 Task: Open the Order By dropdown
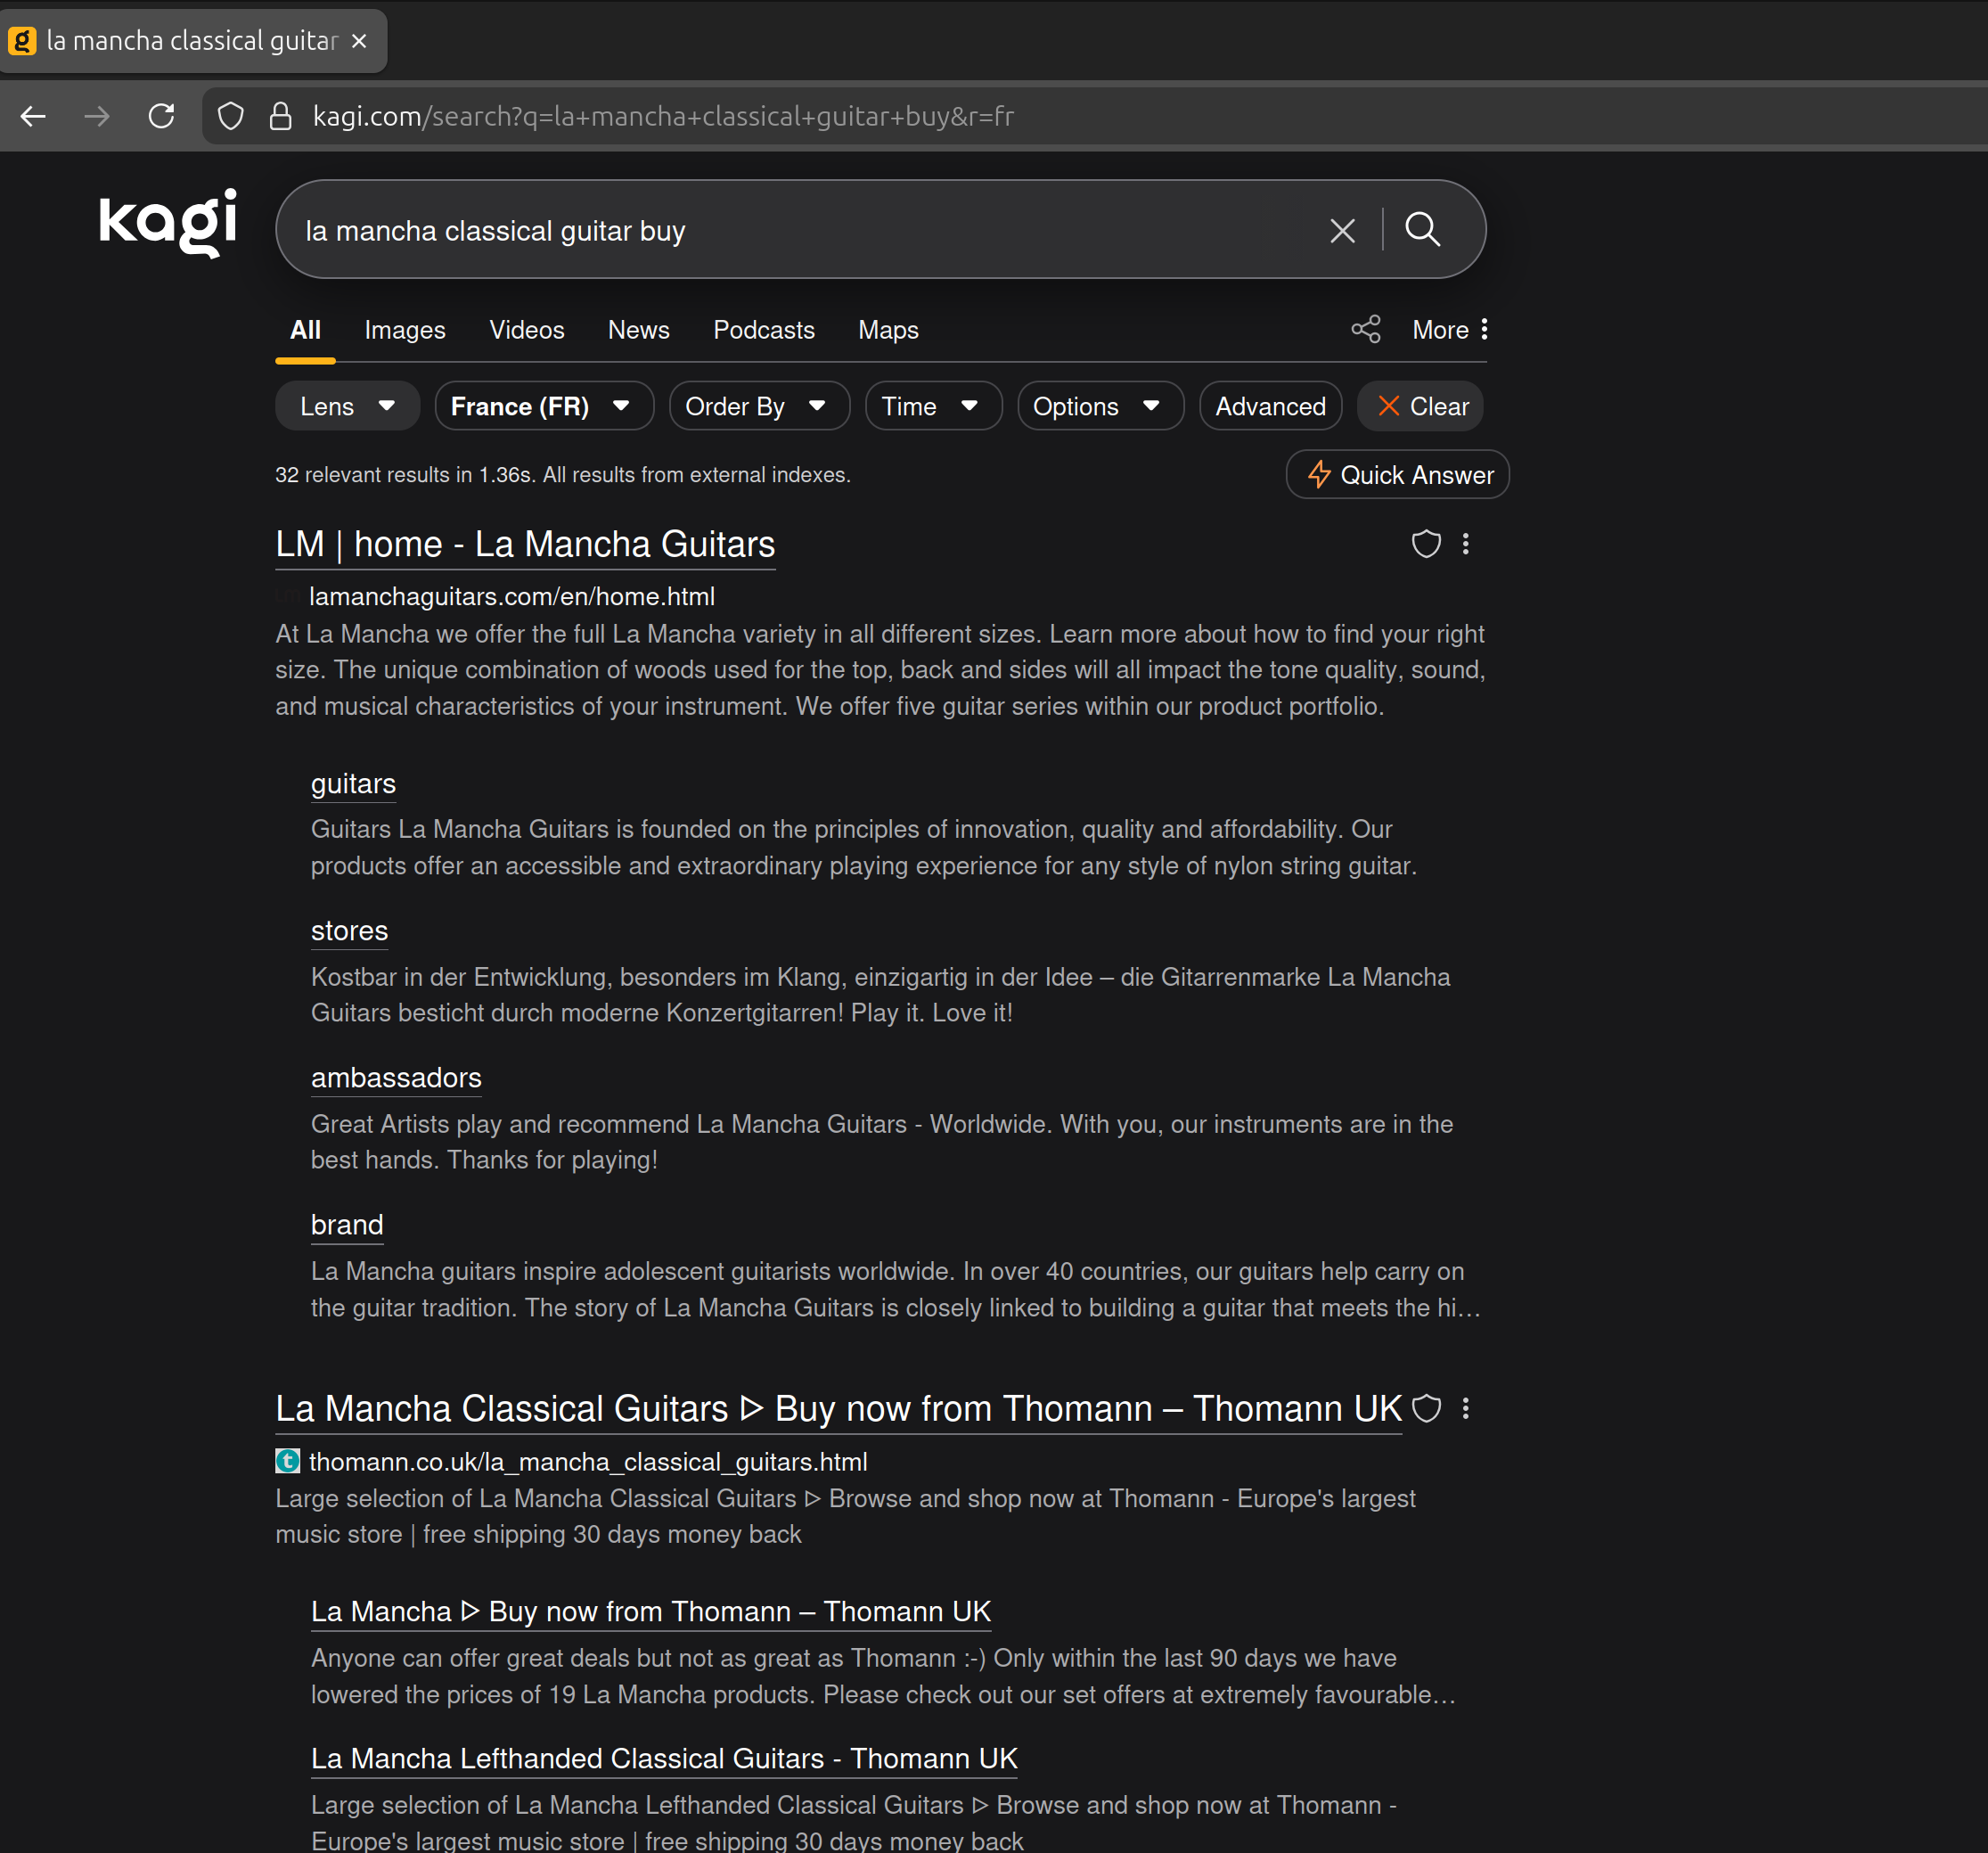[x=757, y=406]
